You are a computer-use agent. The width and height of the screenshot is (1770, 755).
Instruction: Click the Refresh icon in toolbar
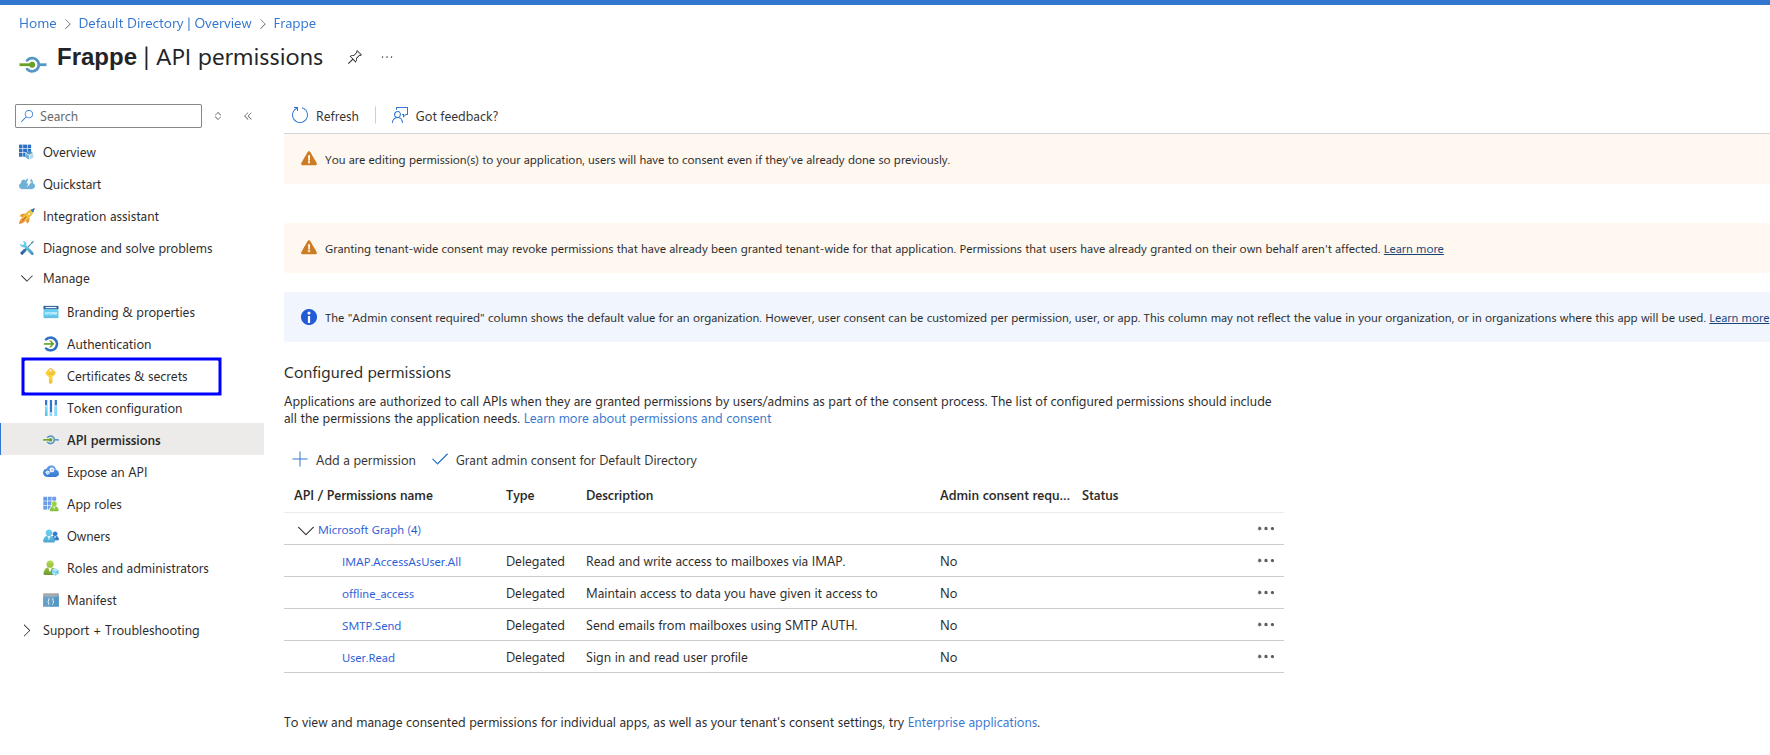(300, 116)
